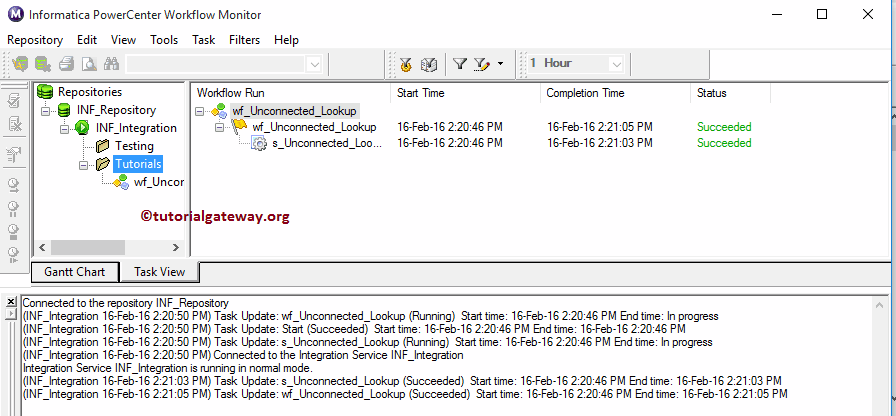Switch to the Task View tab
This screenshot has height=416, width=896.
pos(159,273)
